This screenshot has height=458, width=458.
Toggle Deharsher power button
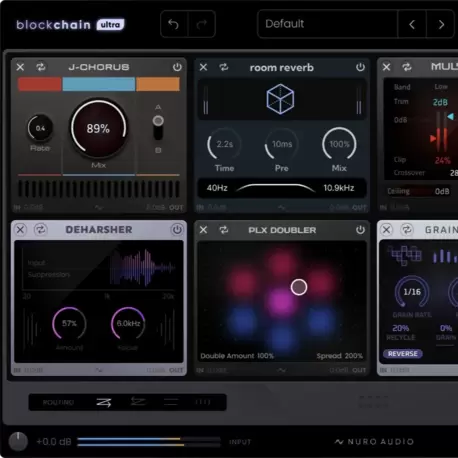coord(177,230)
